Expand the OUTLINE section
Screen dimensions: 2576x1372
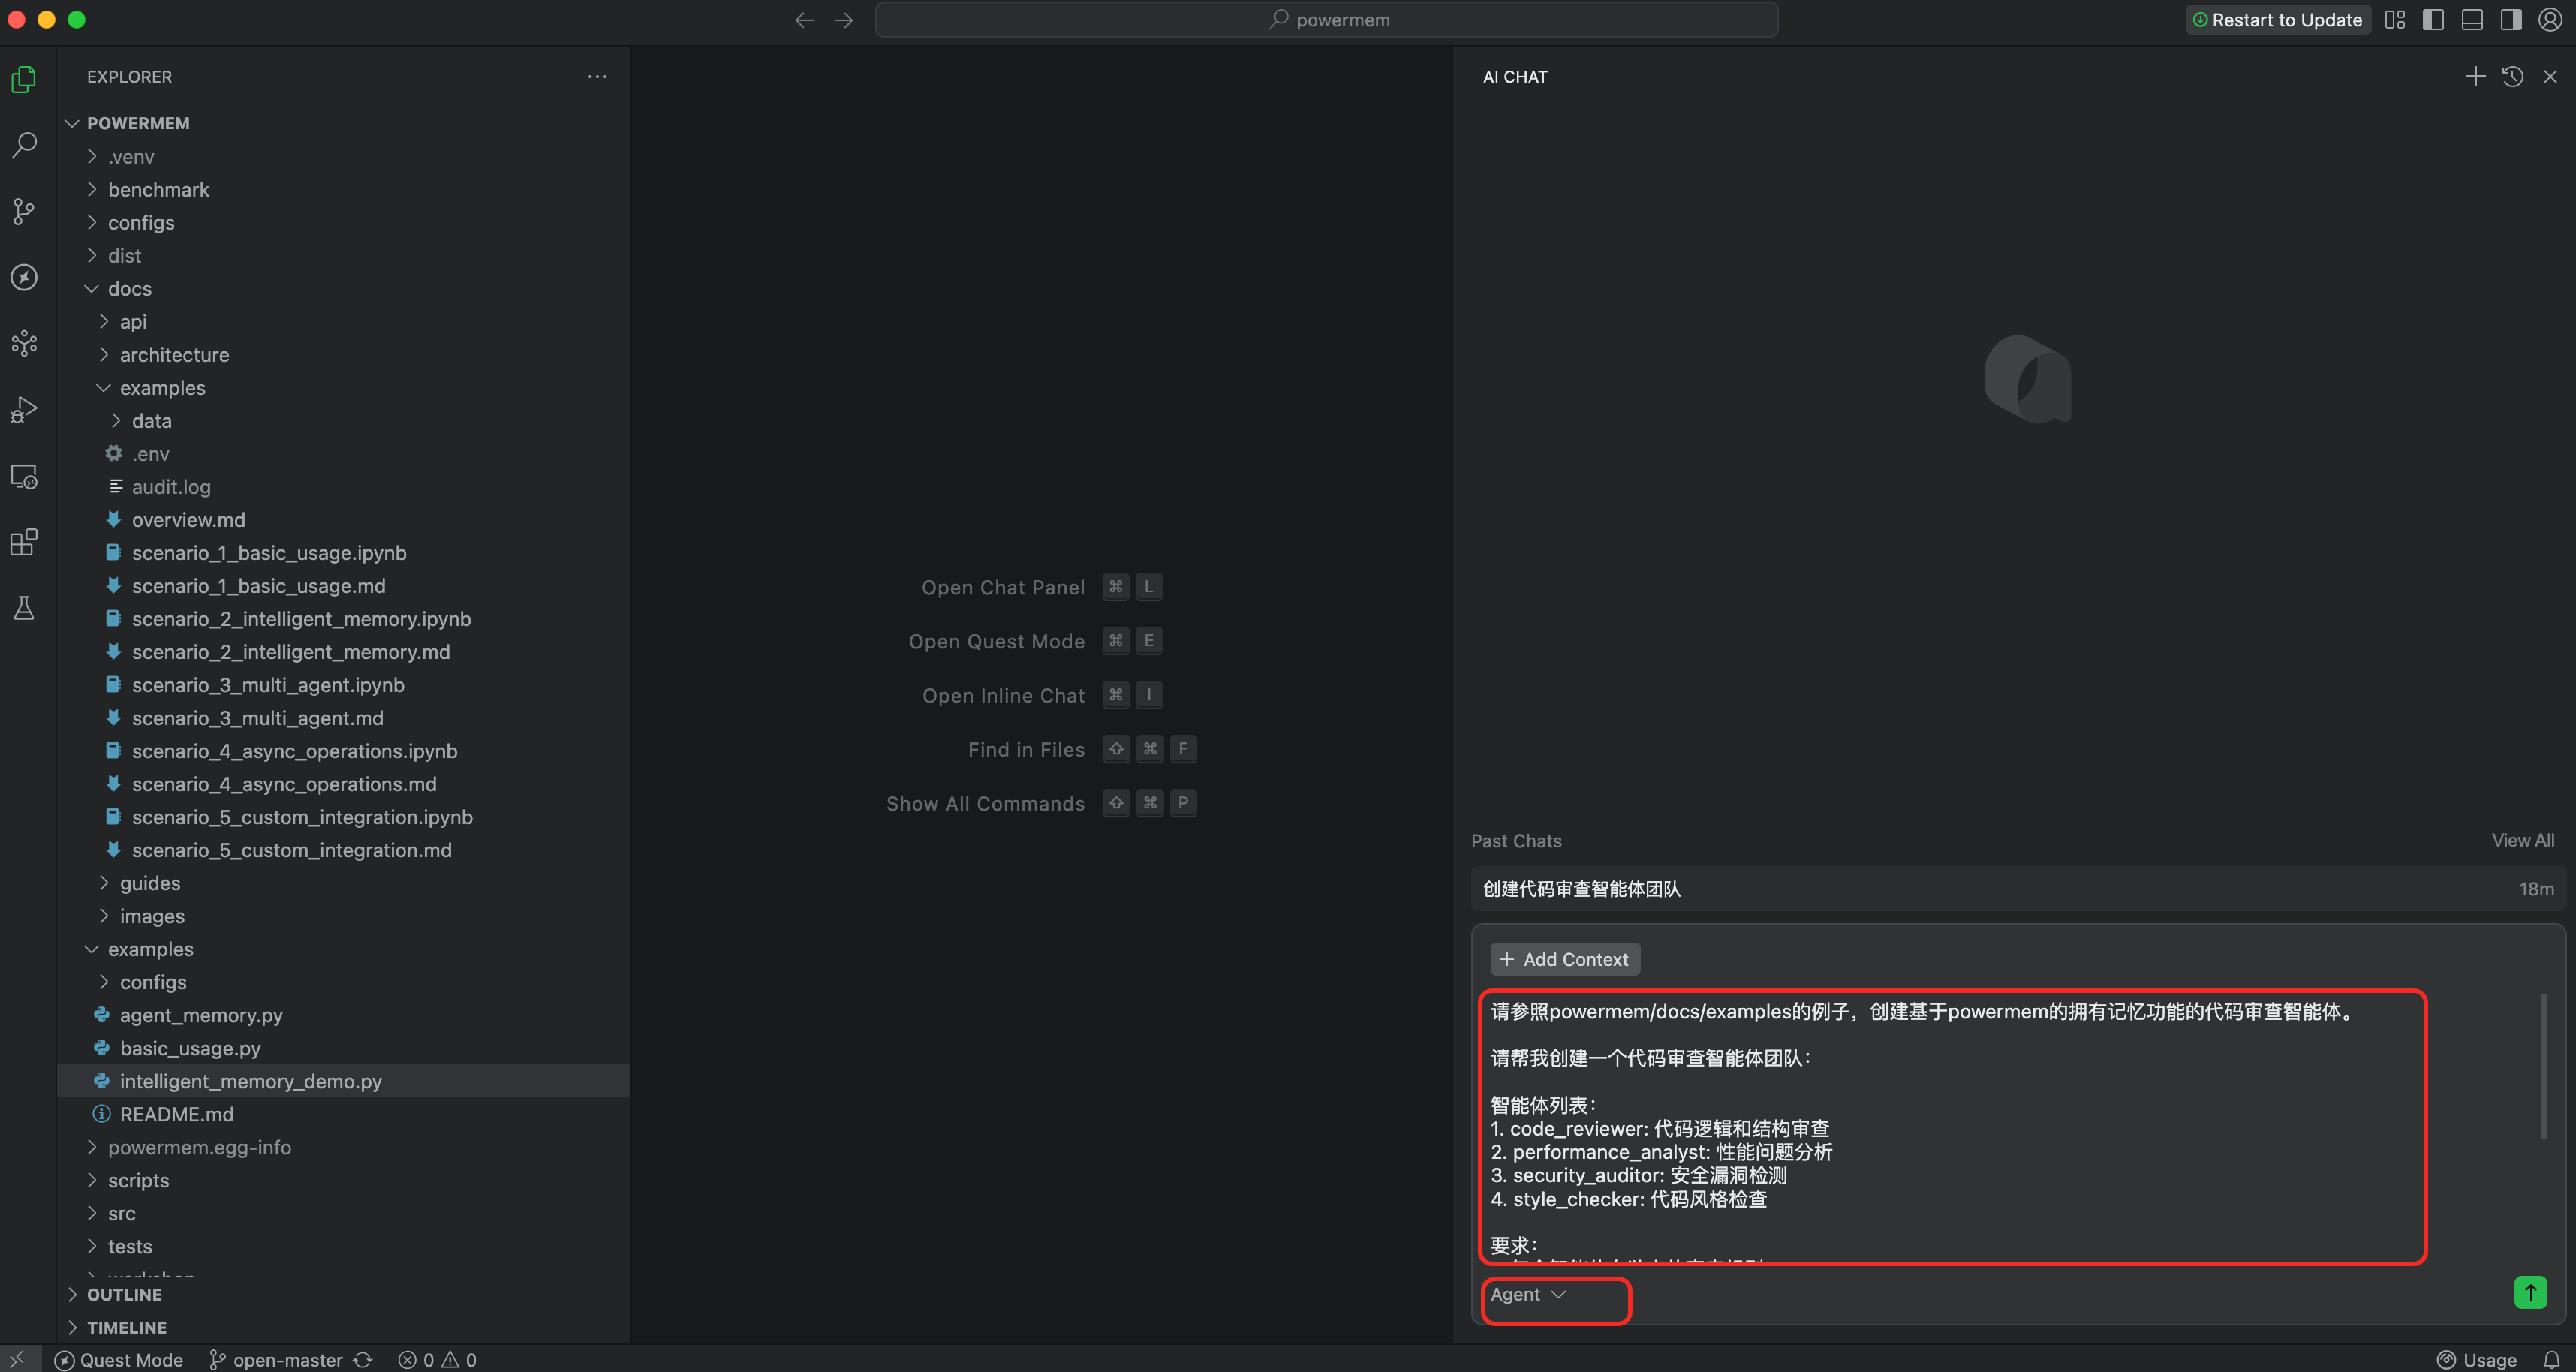[x=124, y=1294]
